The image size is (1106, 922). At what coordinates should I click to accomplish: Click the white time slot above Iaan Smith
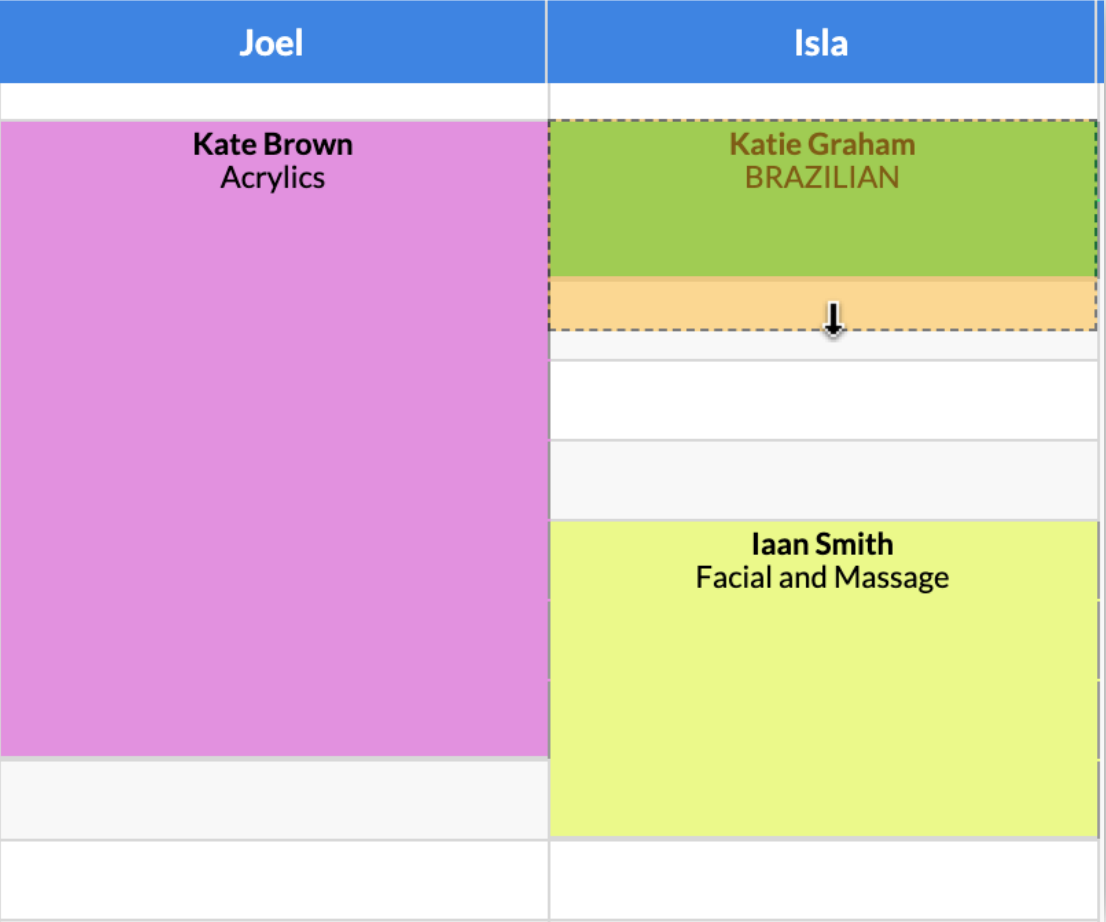(820, 400)
